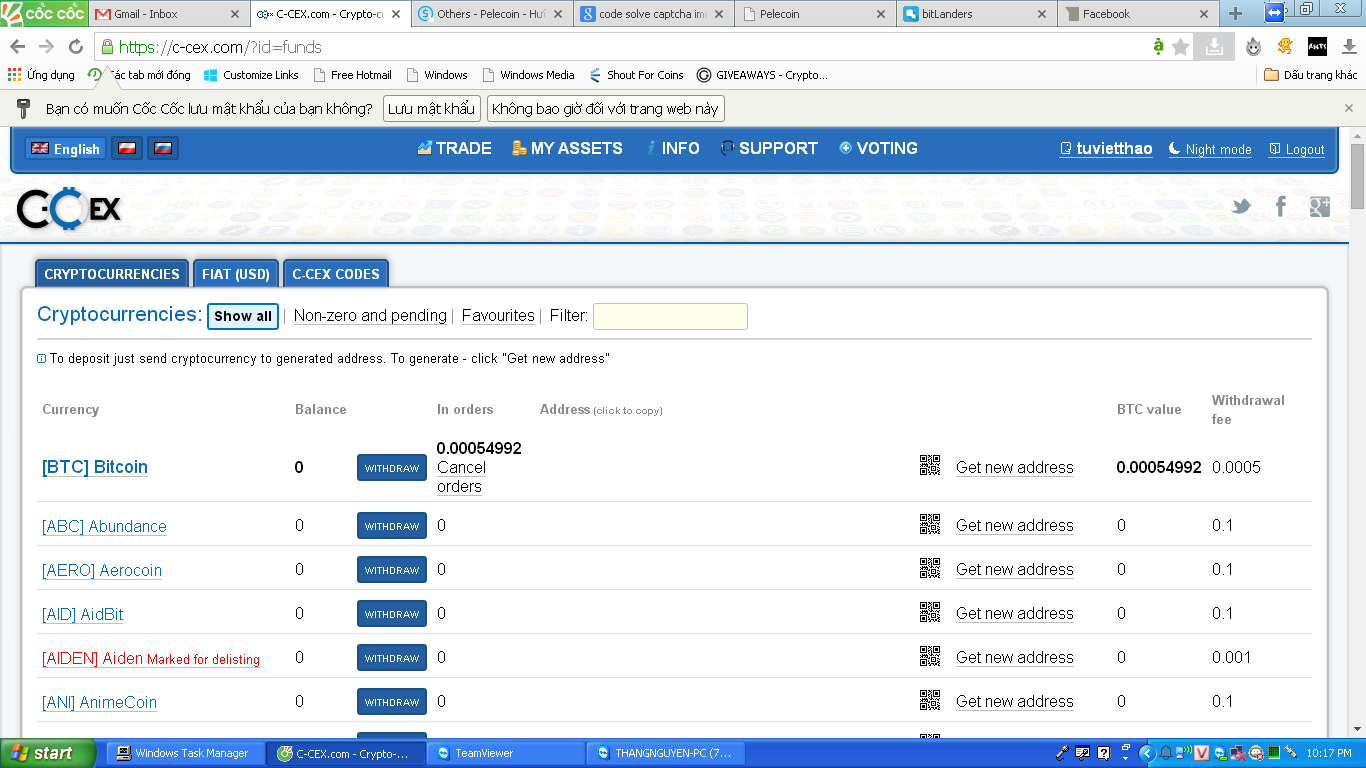Open Dấu trang khác bookmarks folder
The image size is (1366, 768).
1311,75
